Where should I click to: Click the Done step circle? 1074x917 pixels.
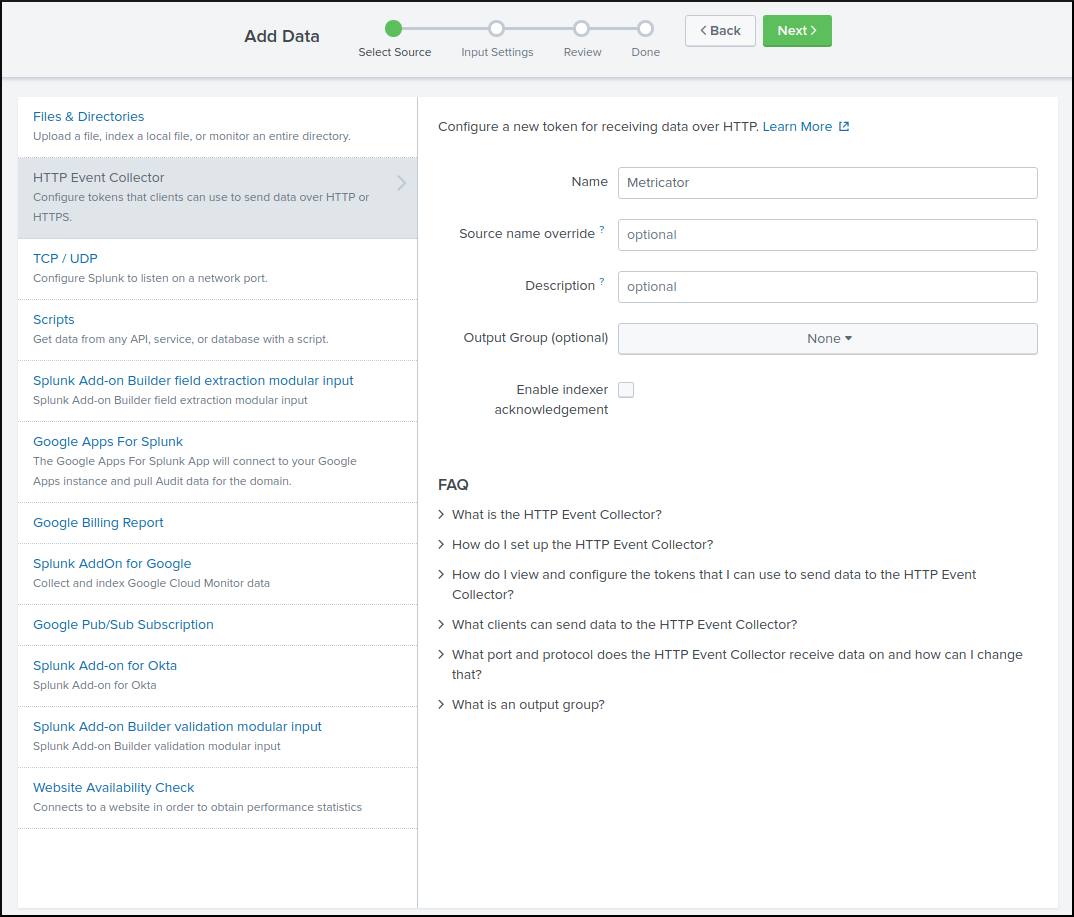(645, 29)
